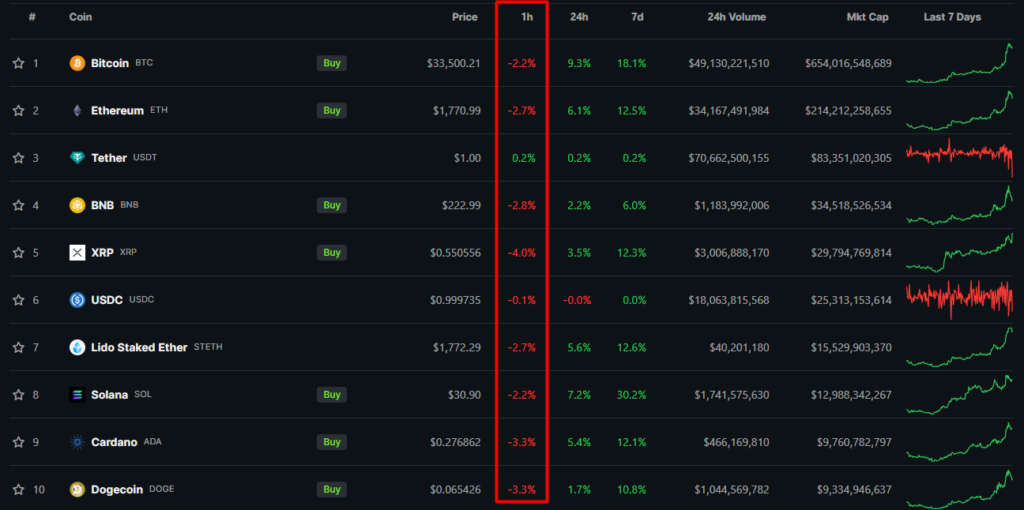Click the 1h column header
Viewport: 1024px width, 510px height.
527,17
